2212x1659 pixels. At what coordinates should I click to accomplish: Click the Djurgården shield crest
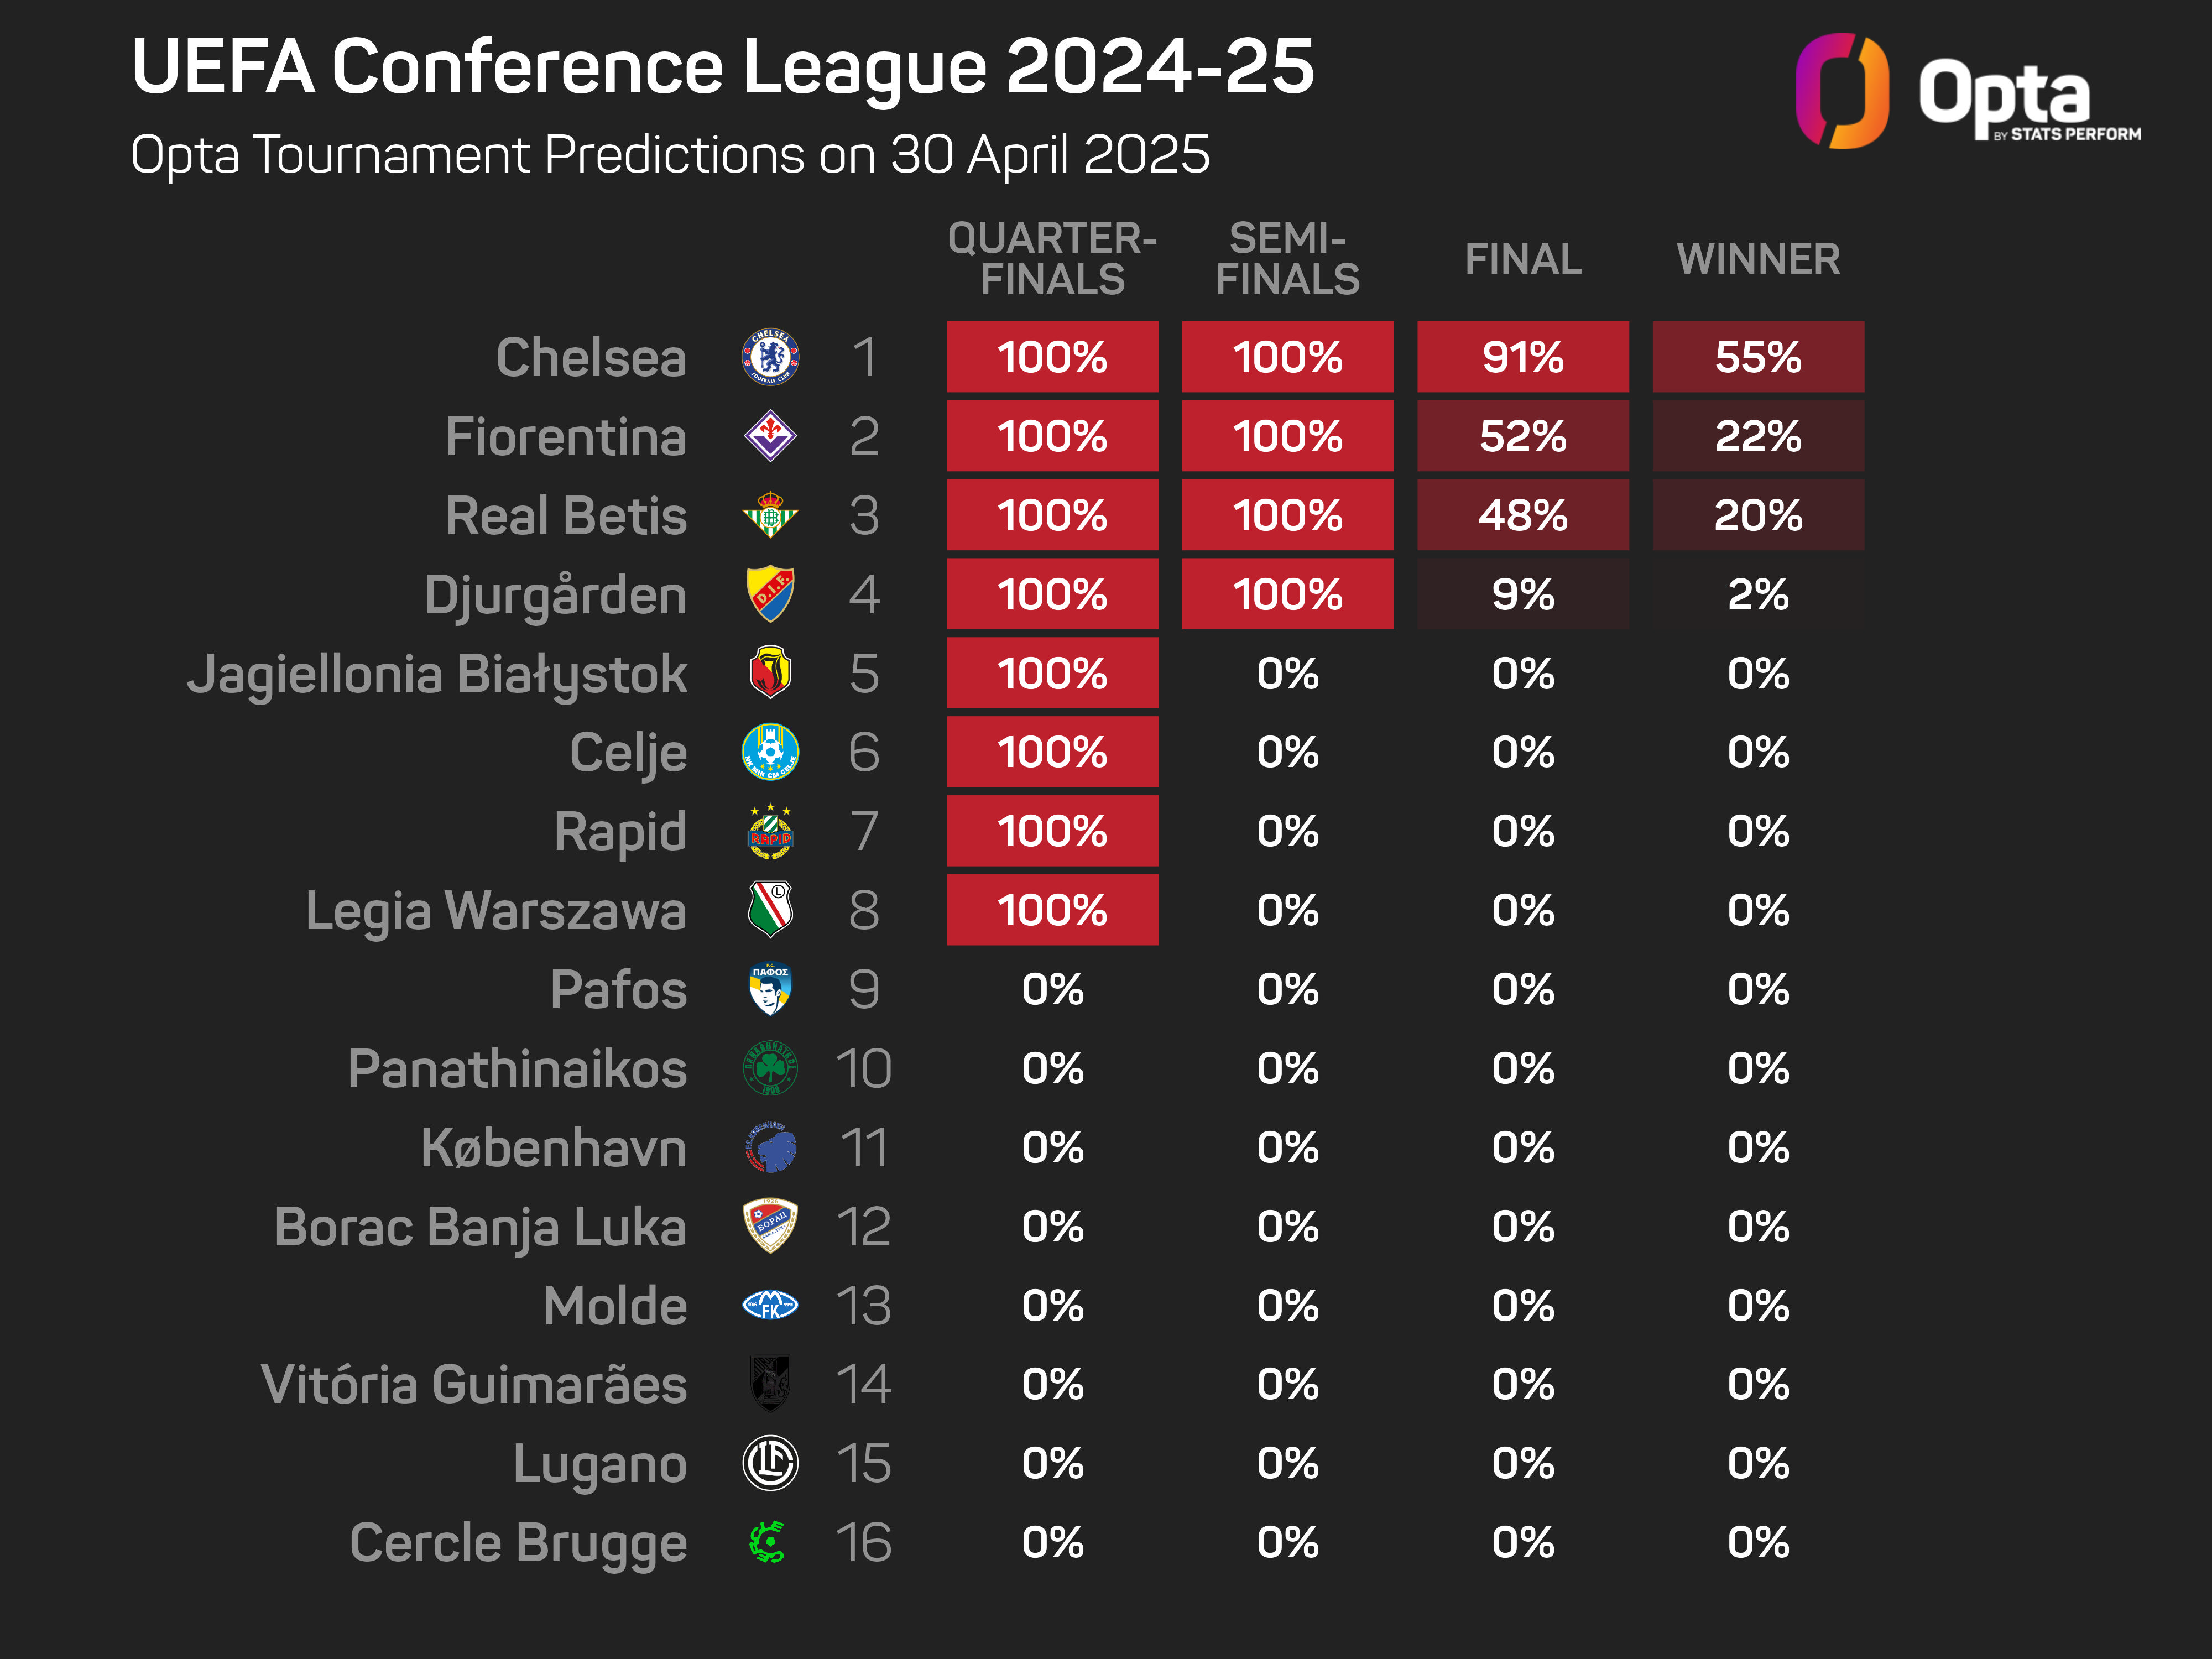tap(770, 594)
